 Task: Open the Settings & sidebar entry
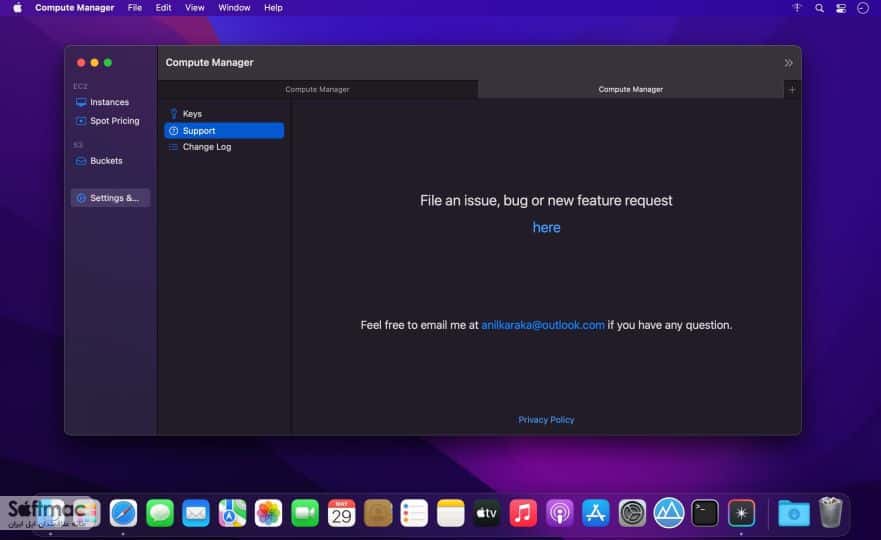click(x=110, y=198)
